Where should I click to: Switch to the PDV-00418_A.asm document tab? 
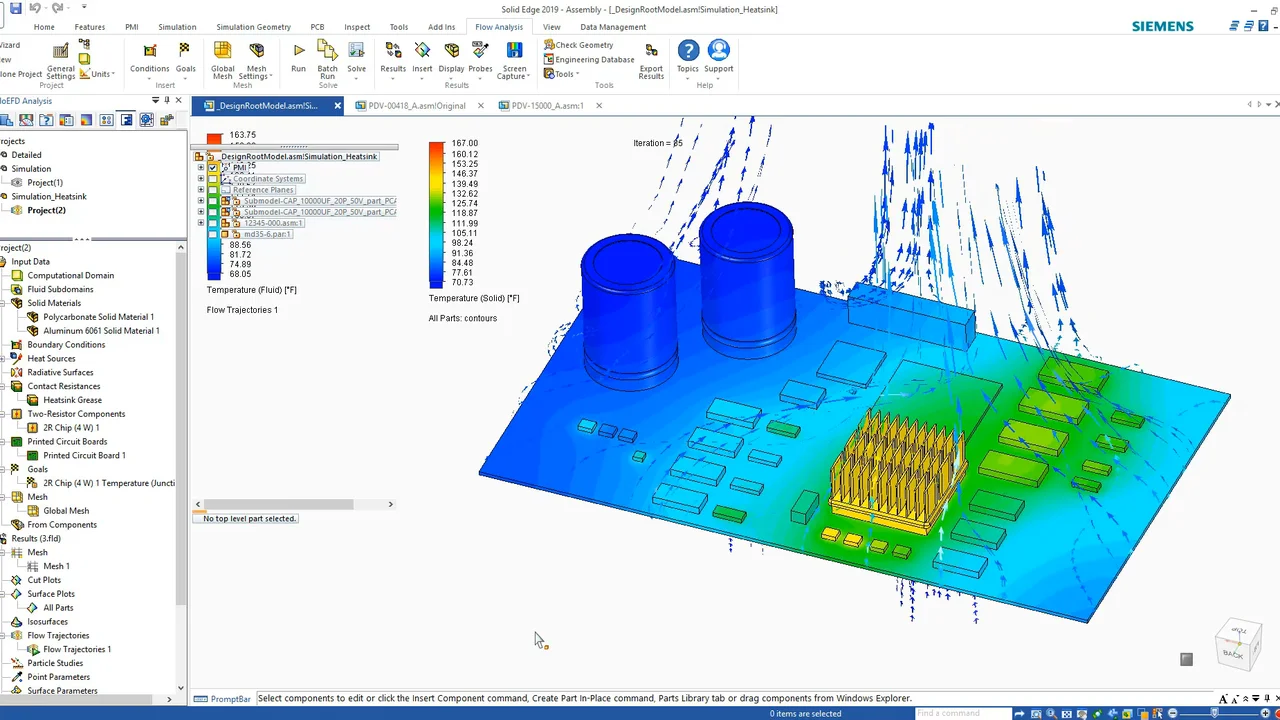(x=416, y=105)
